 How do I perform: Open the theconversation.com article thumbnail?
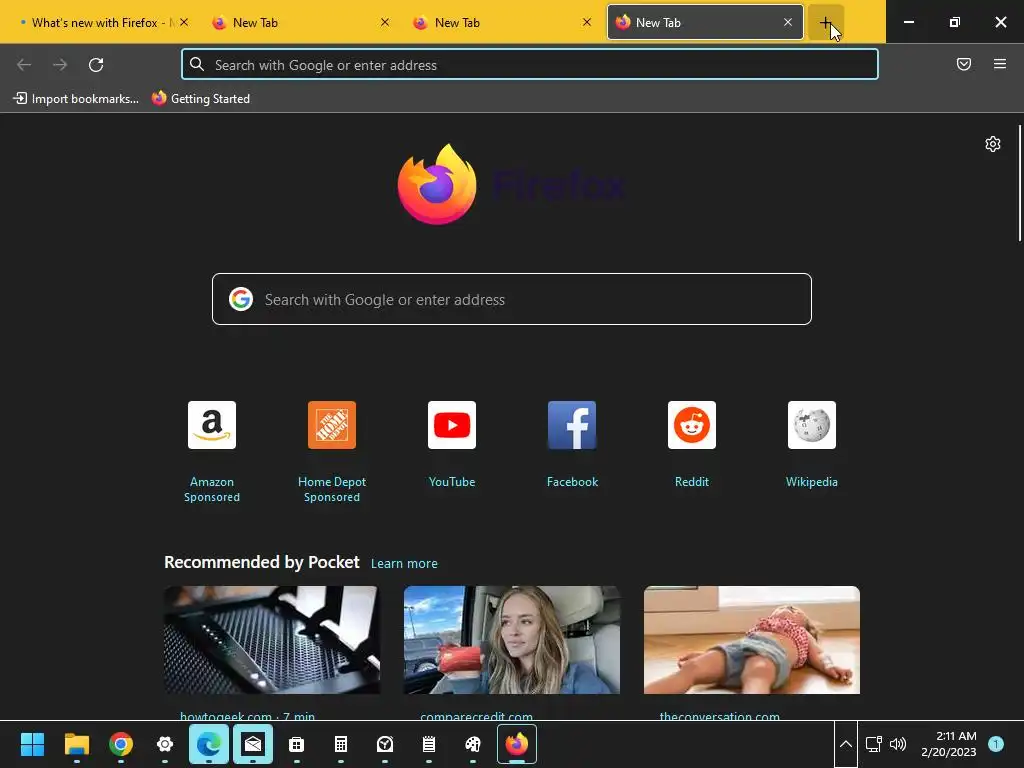752,640
